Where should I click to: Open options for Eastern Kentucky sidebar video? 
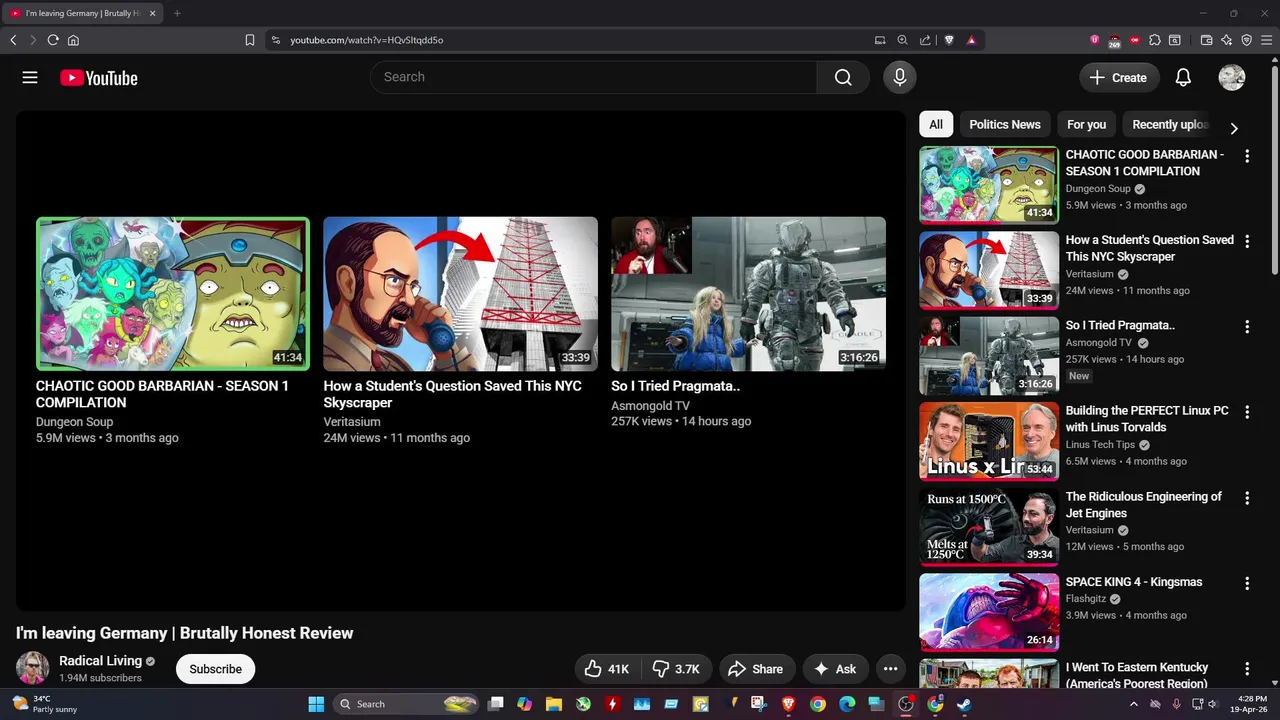click(1246, 669)
